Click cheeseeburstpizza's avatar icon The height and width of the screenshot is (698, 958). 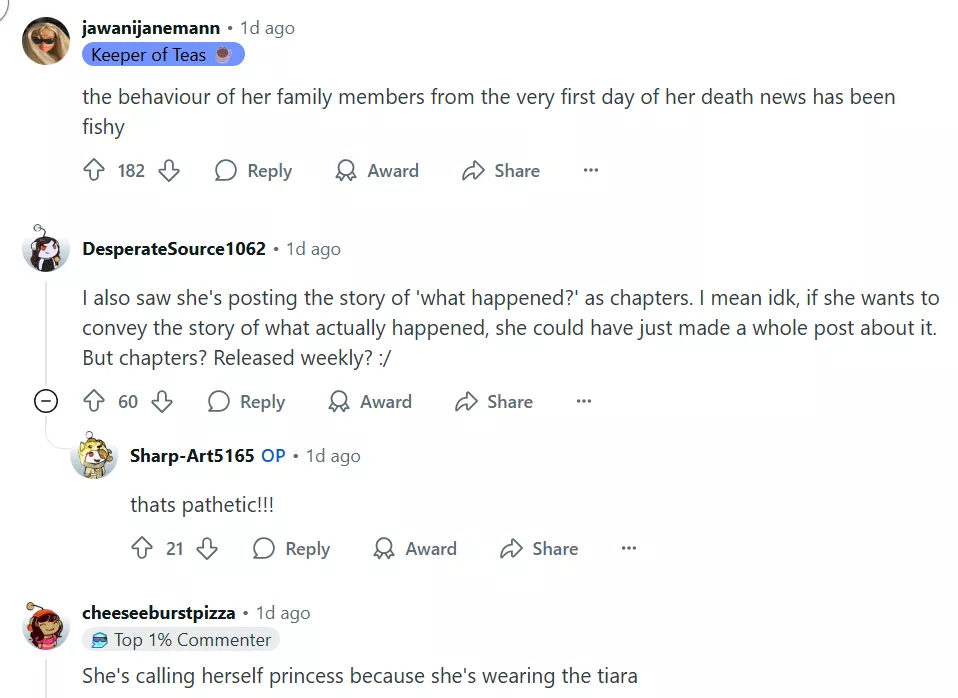coord(46,626)
